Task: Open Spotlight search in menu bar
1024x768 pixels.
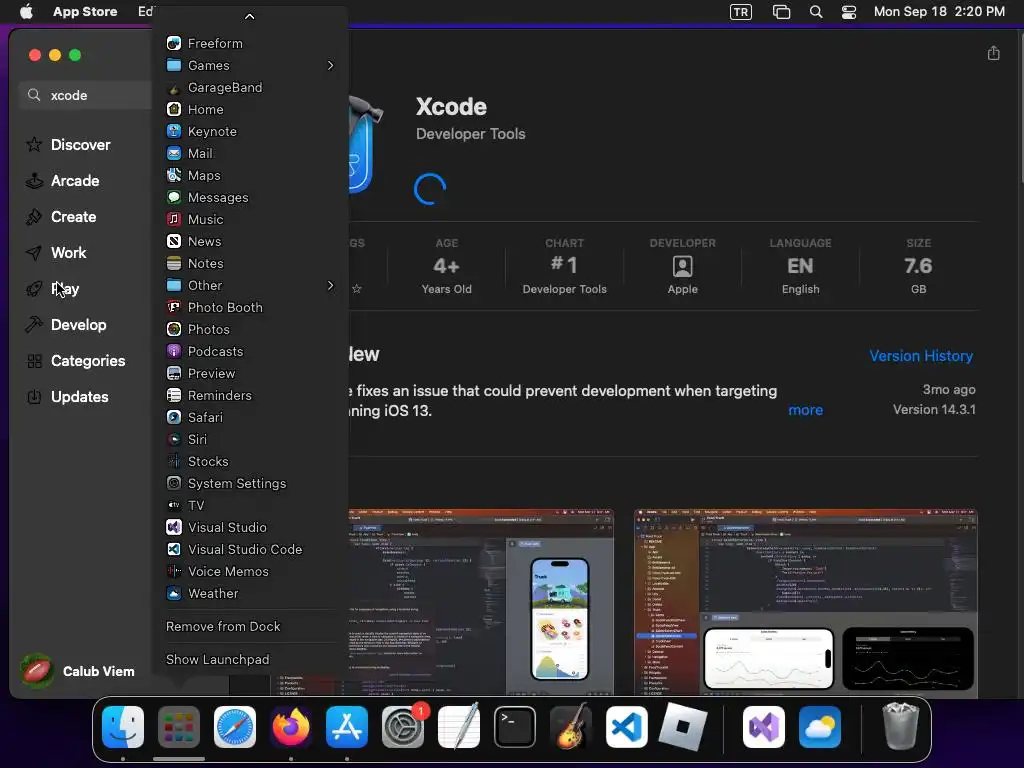Action: pyautogui.click(x=816, y=12)
